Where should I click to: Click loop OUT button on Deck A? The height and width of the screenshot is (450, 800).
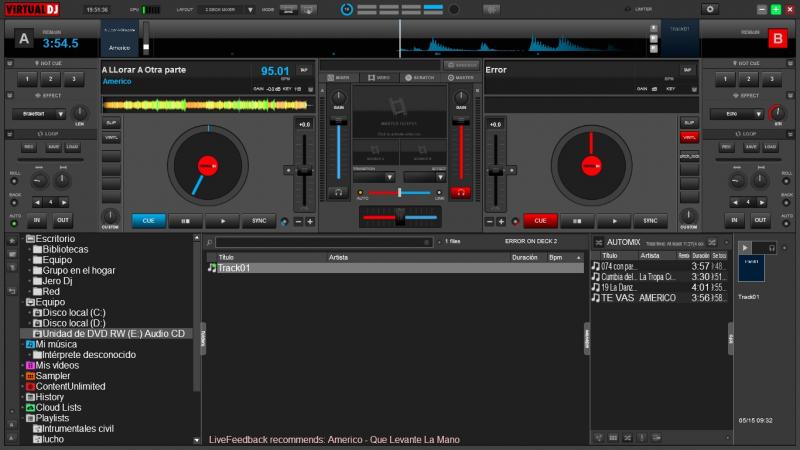pyautogui.click(x=62, y=220)
